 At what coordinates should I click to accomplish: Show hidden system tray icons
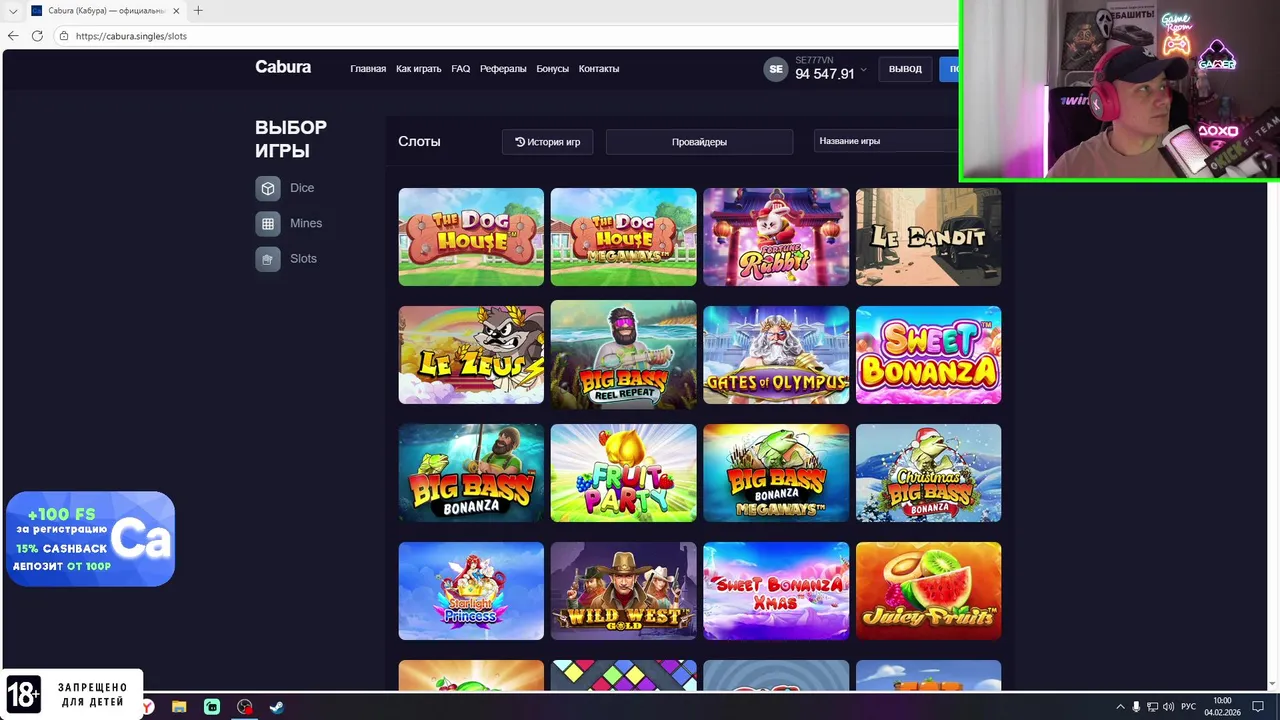tap(1120, 707)
